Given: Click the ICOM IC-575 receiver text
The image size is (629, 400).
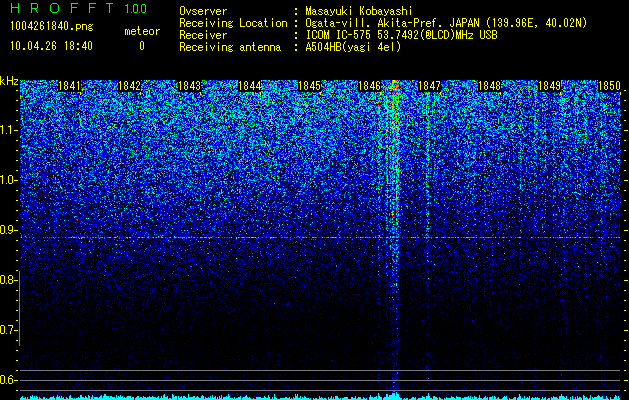Looking at the screenshot, I should (401, 35).
